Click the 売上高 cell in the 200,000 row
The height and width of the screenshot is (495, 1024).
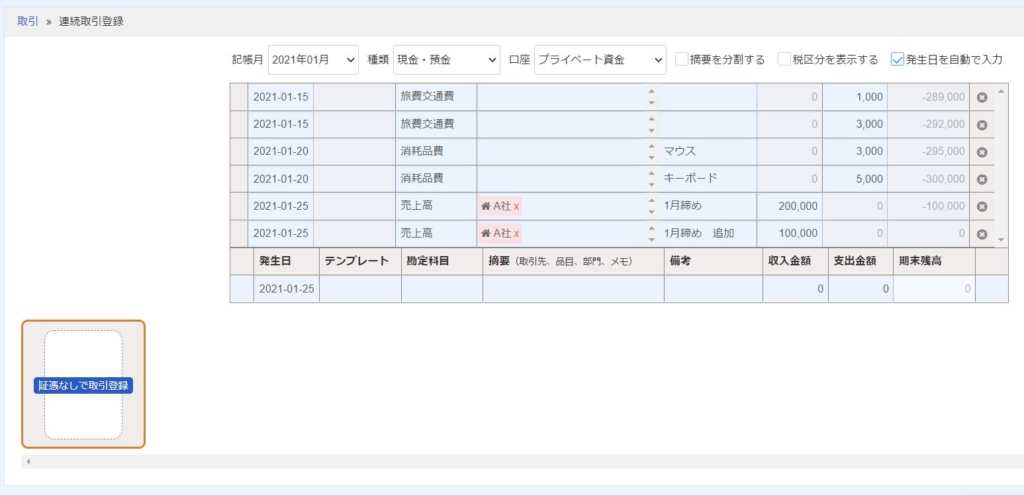coord(436,206)
